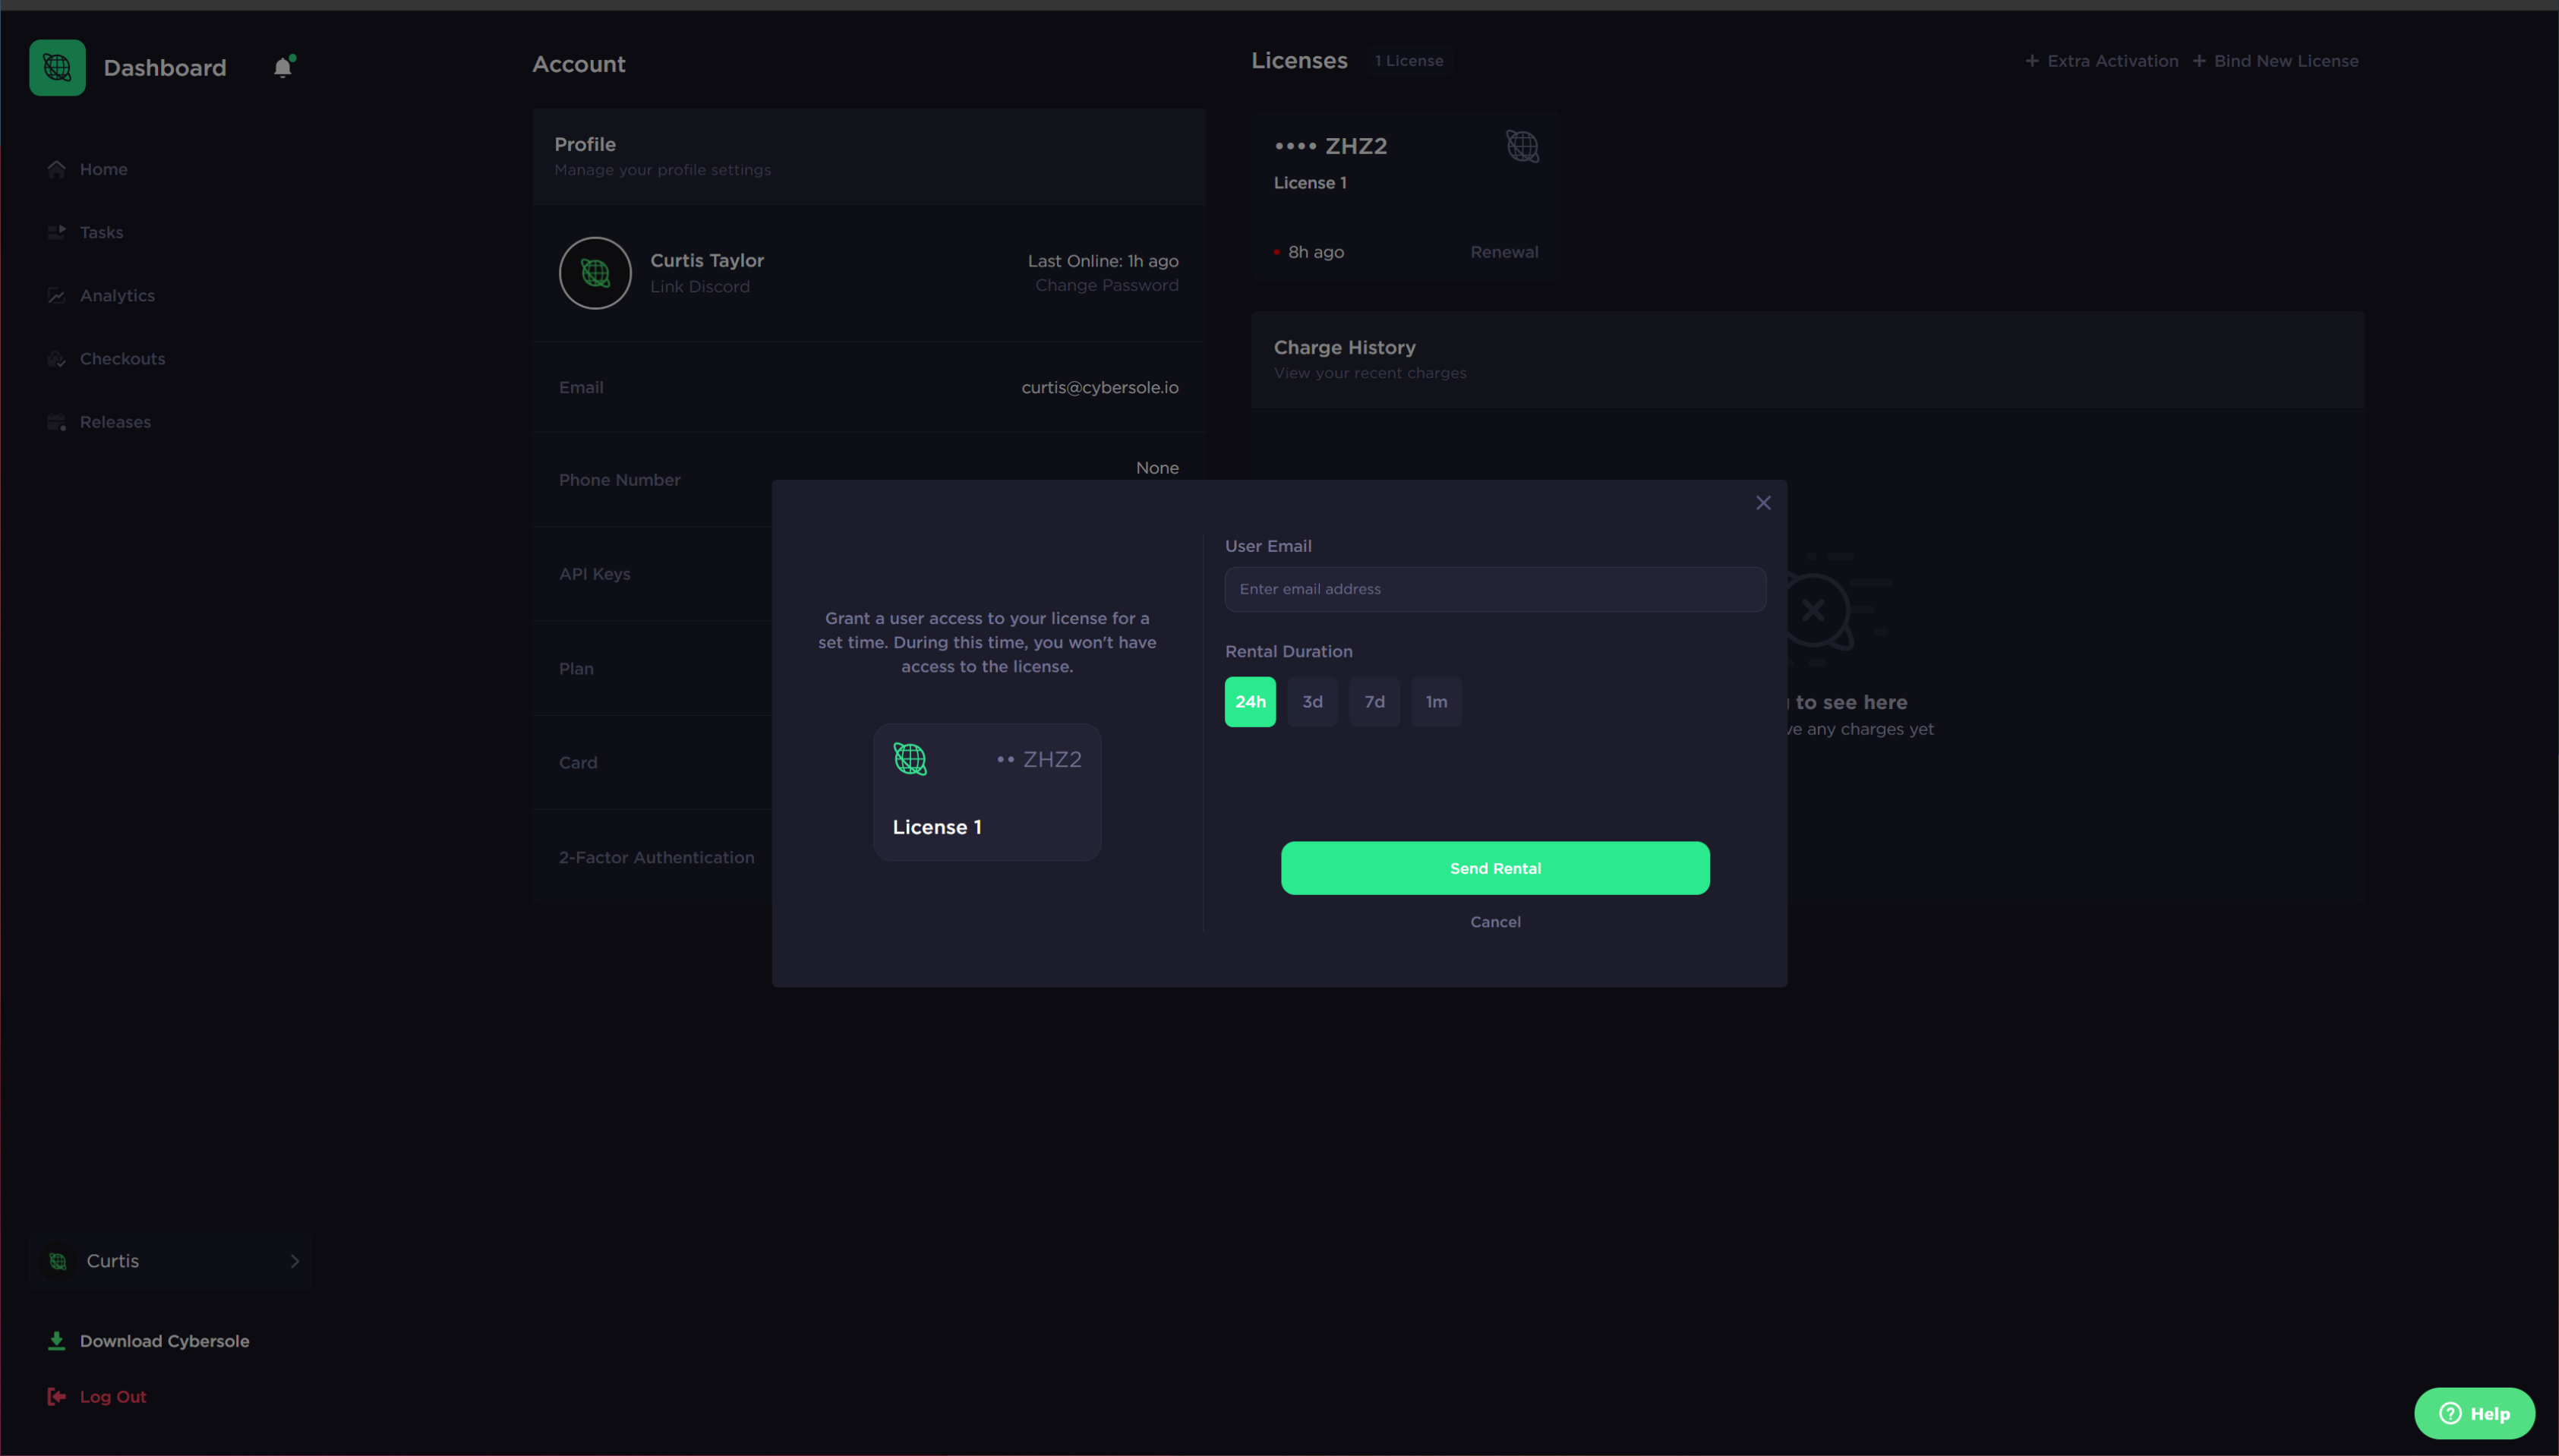Close the rental dialog with X
Viewport: 2559px width, 1456px height.
[1763, 503]
